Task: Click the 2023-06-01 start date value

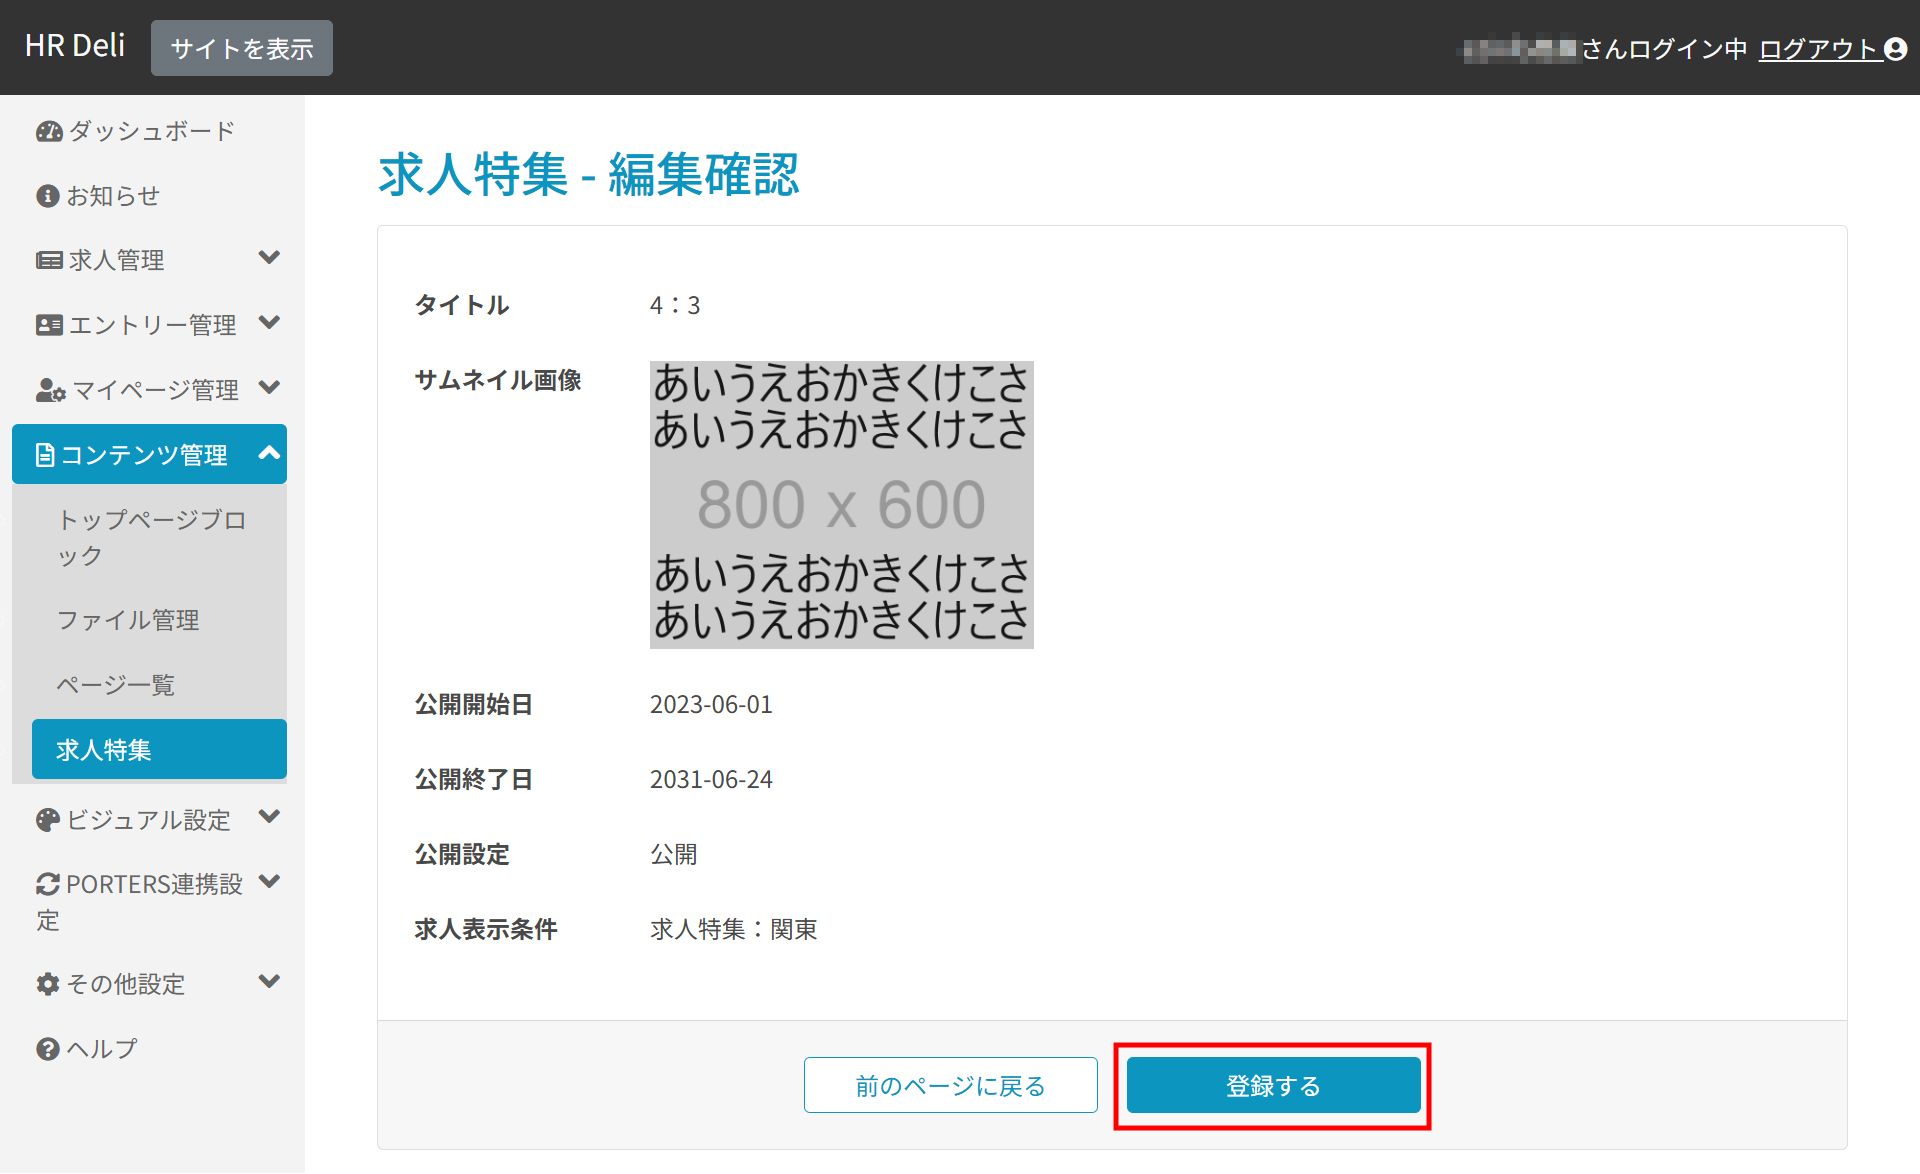Action: [x=711, y=705]
